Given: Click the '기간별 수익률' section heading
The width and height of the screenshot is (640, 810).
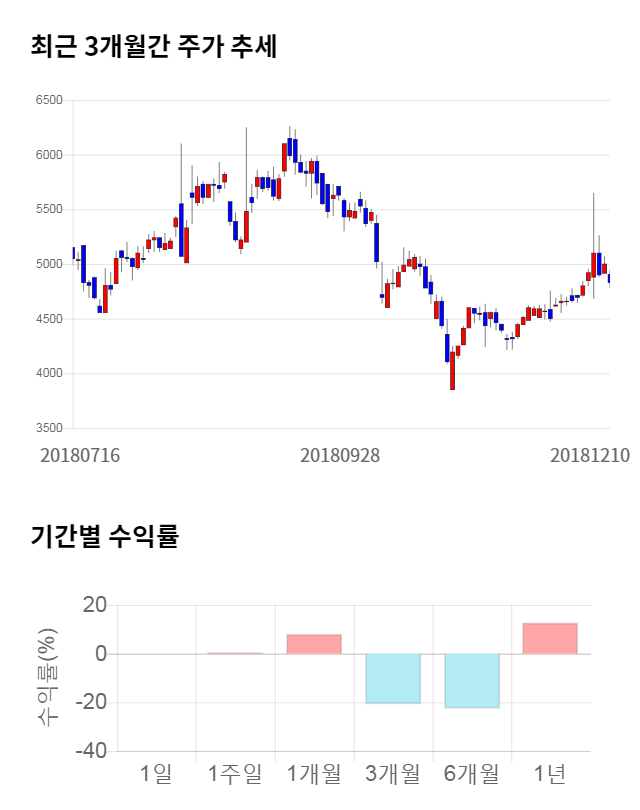Looking at the screenshot, I should click(104, 536).
